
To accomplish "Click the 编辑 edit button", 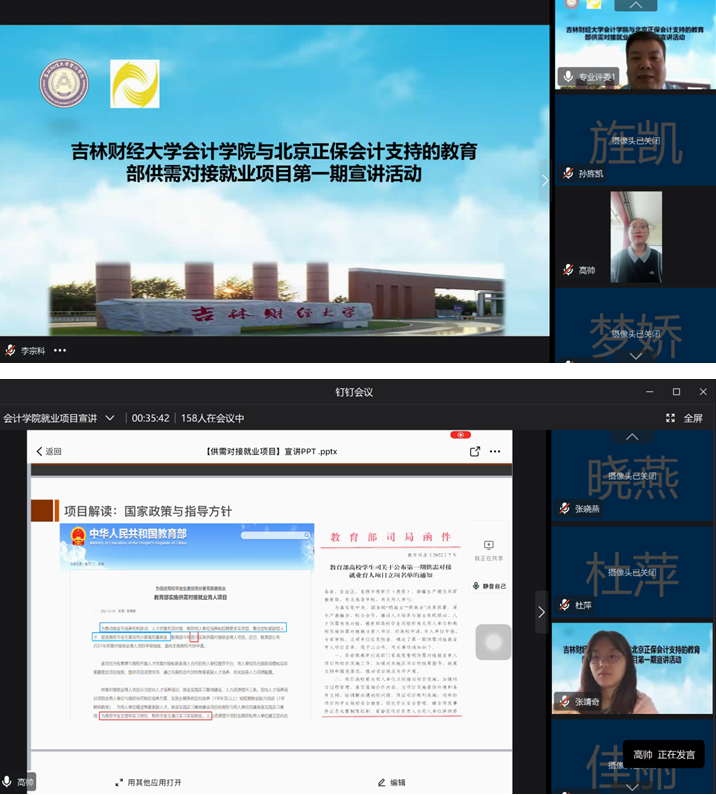I will pos(390,782).
